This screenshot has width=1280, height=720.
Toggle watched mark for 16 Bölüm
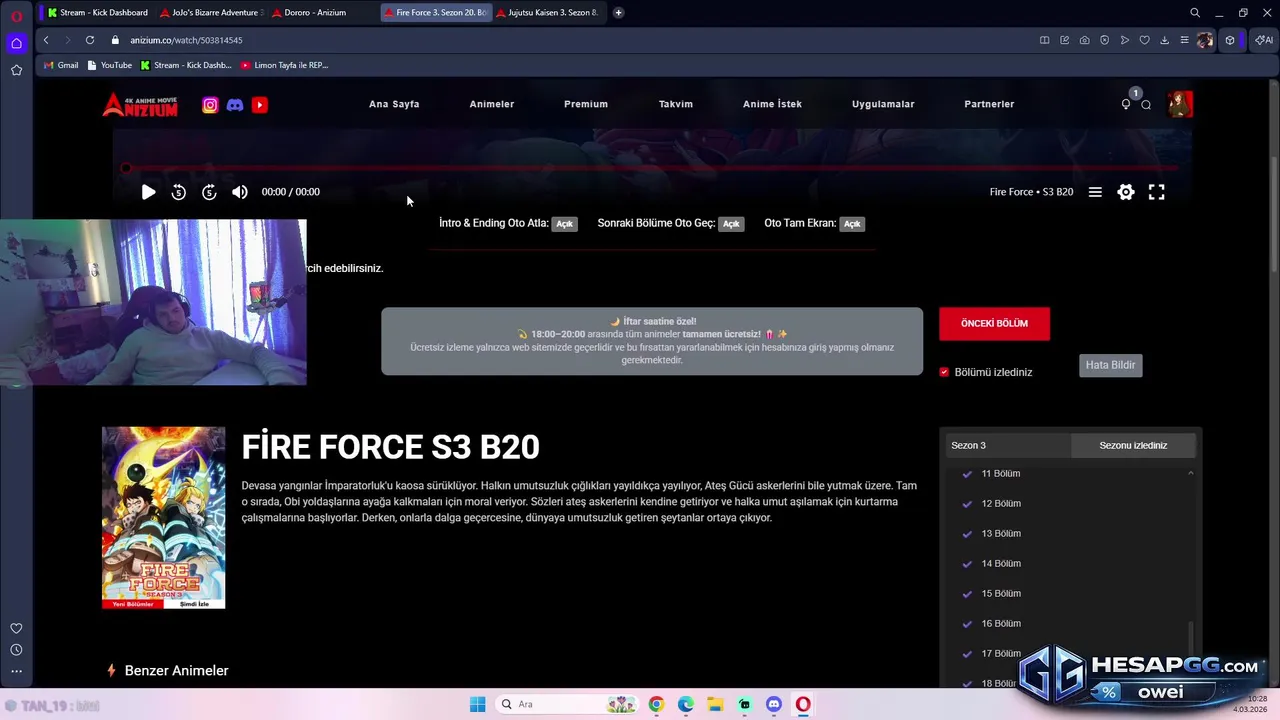[967, 624]
